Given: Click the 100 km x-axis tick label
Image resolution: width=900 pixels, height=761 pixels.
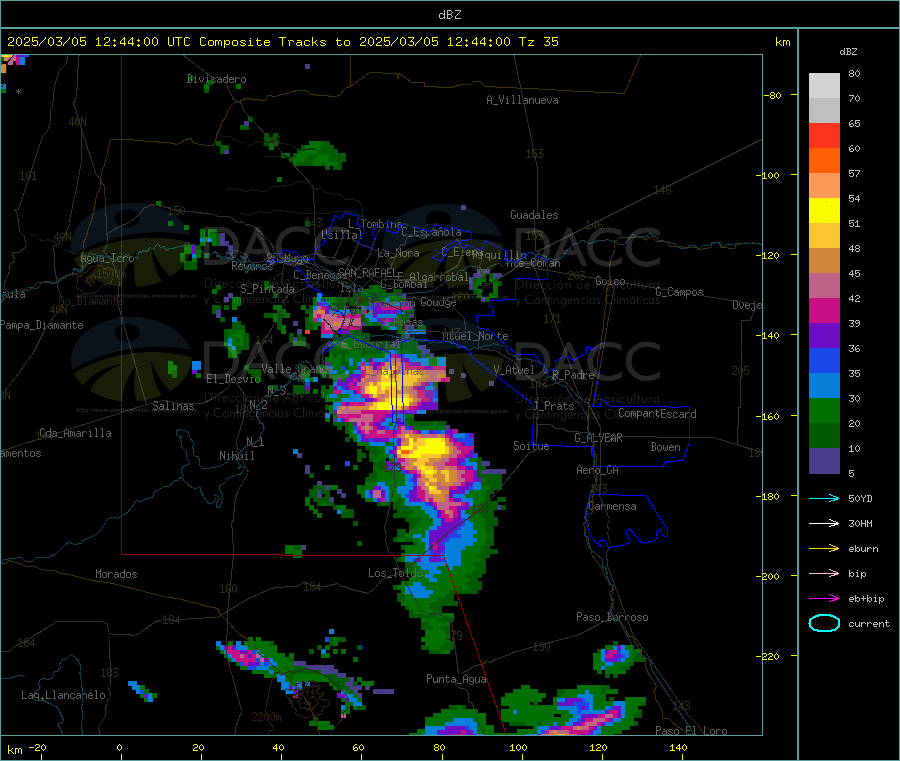Looking at the screenshot, I should click(x=518, y=747).
